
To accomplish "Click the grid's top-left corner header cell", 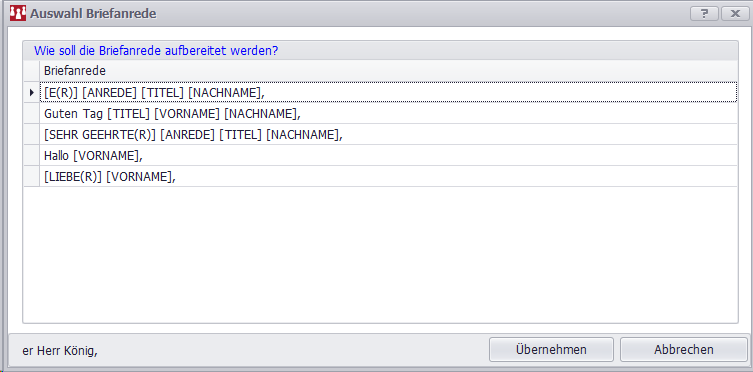I will (x=32, y=71).
